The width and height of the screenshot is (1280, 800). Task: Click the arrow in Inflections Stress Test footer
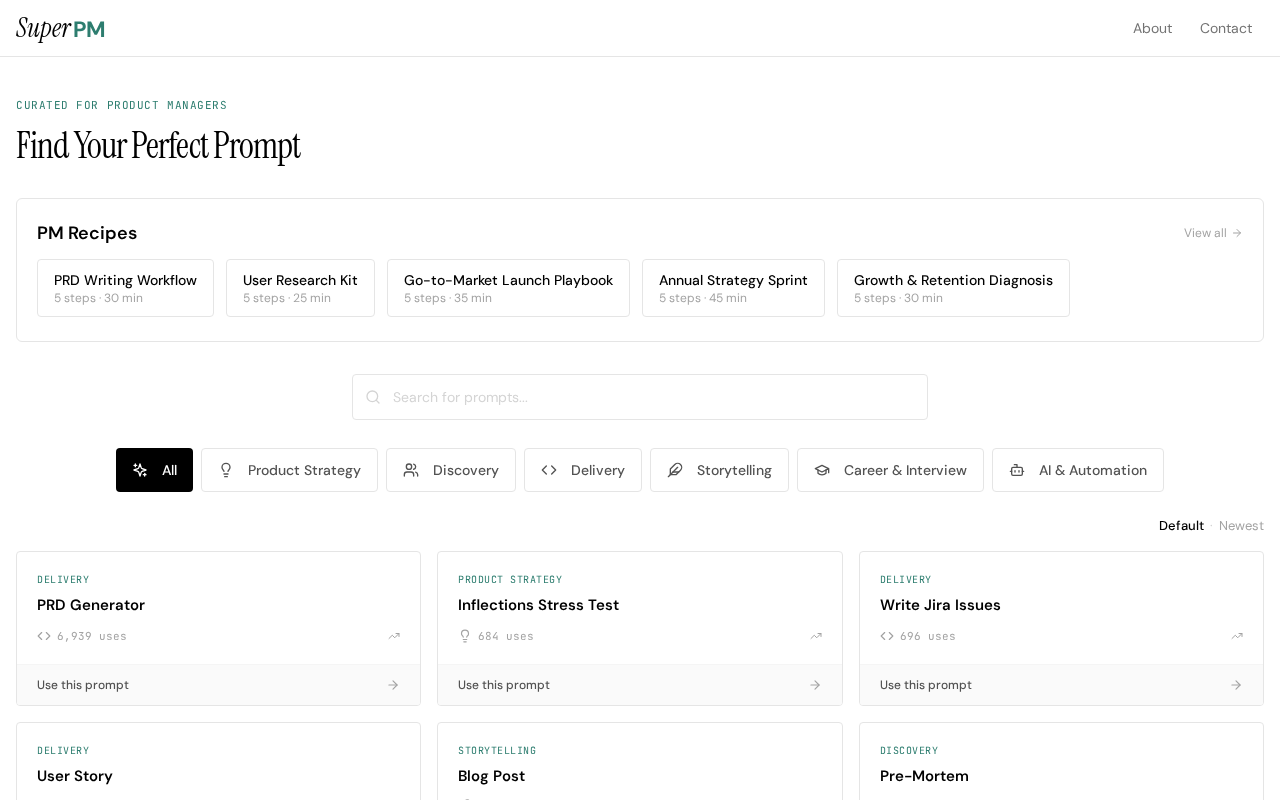click(815, 685)
